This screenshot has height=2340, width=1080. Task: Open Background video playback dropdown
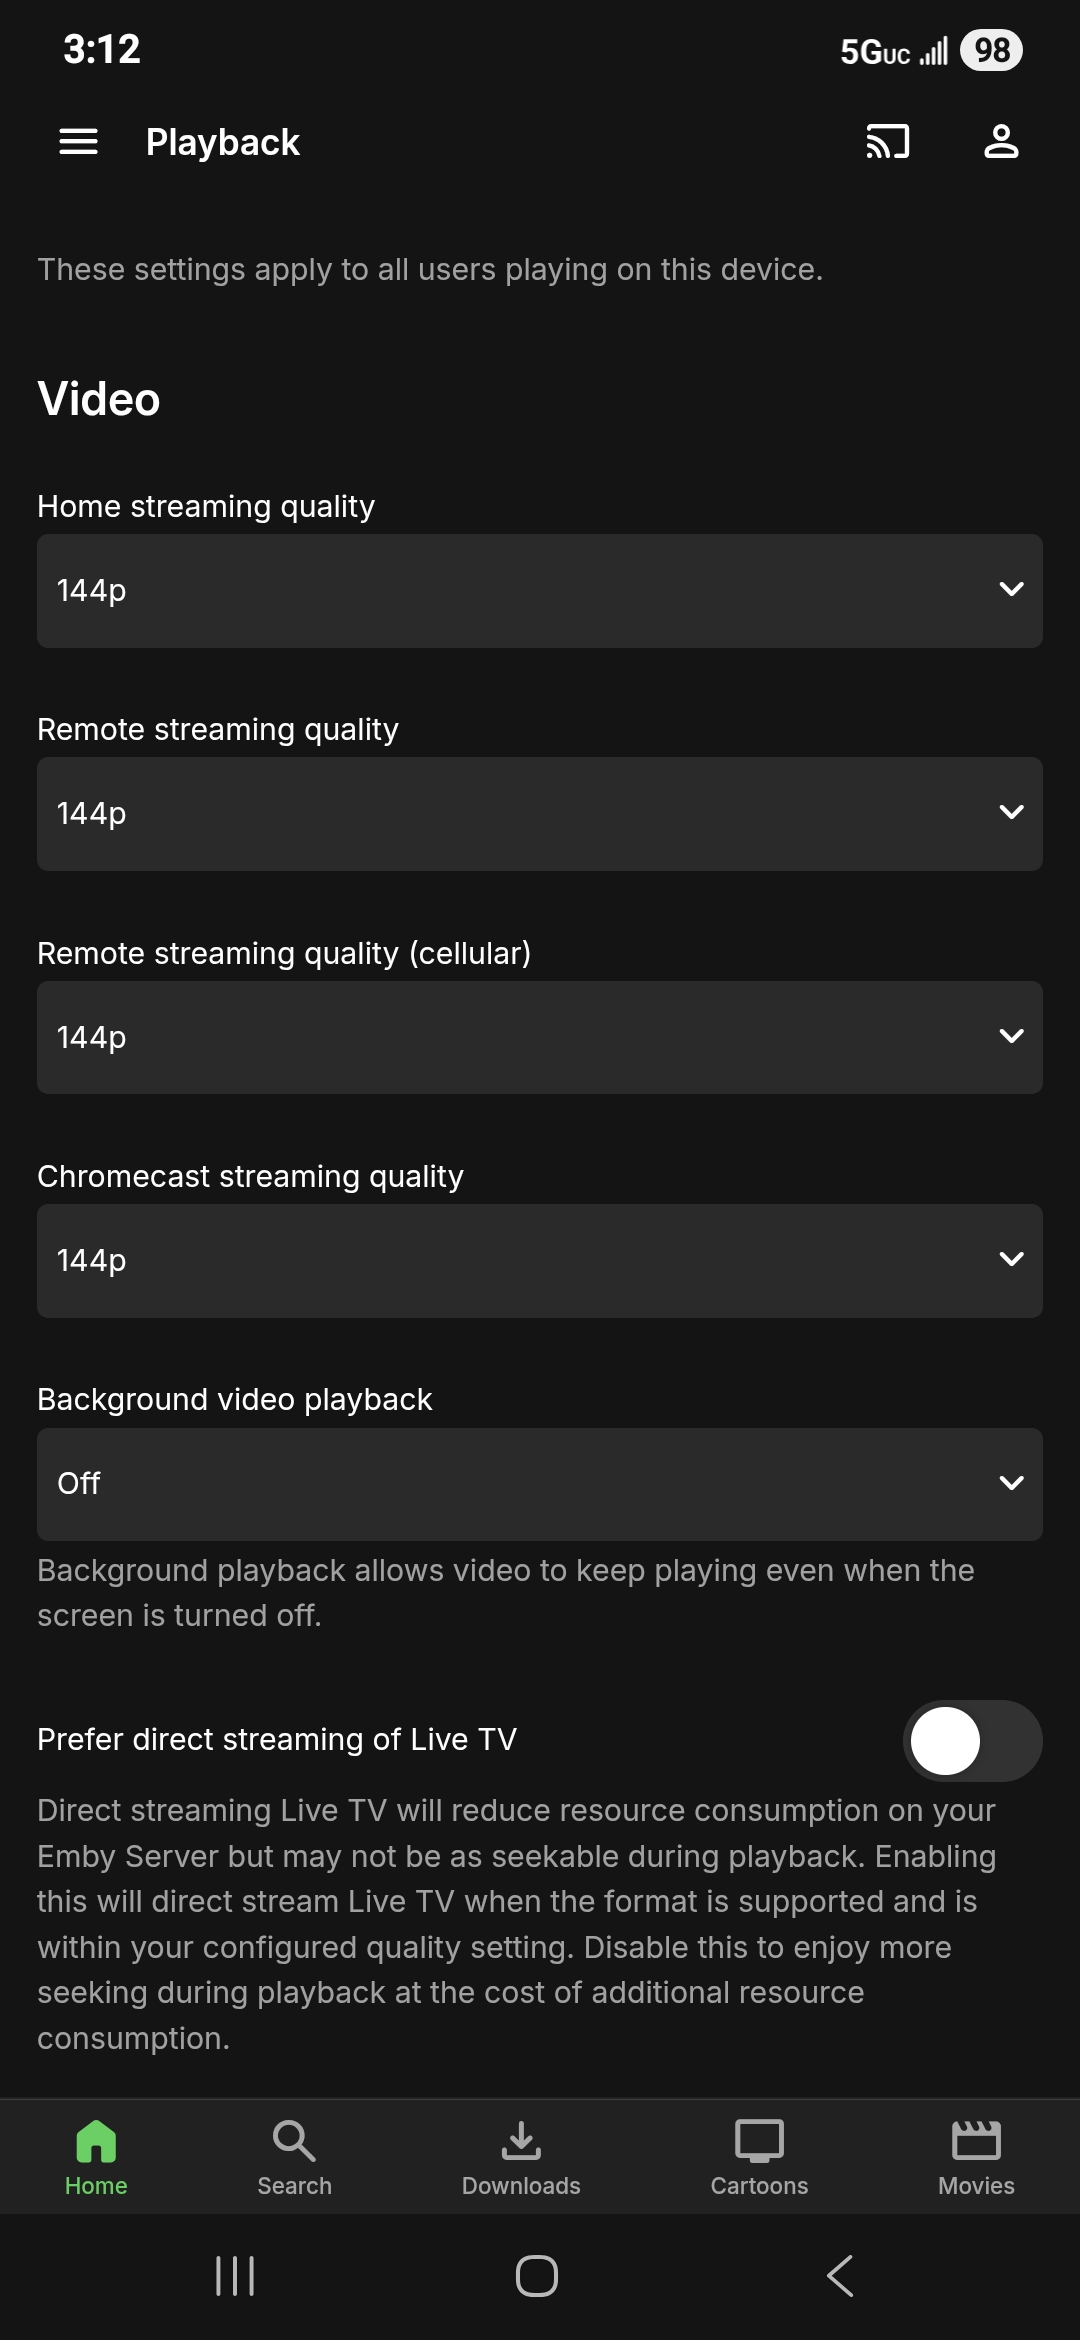[540, 1484]
